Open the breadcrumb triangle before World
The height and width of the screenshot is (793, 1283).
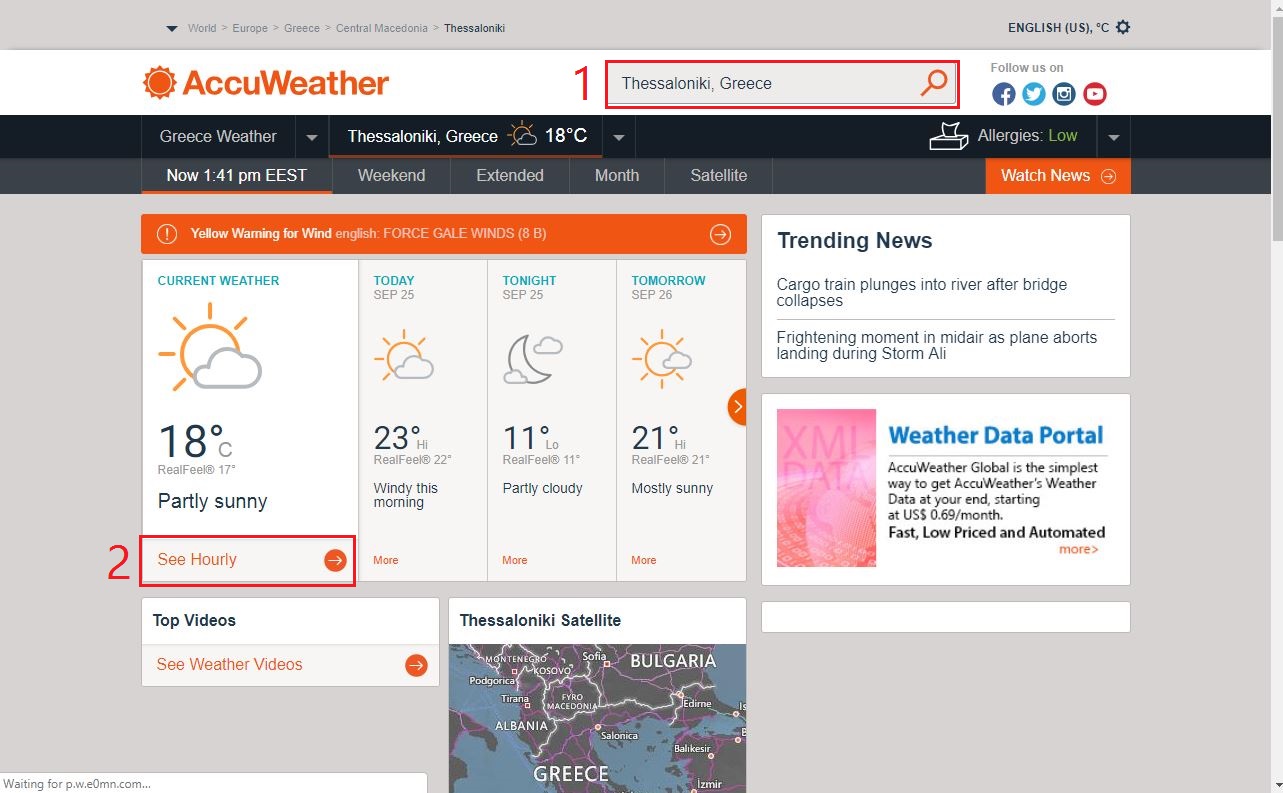click(172, 28)
